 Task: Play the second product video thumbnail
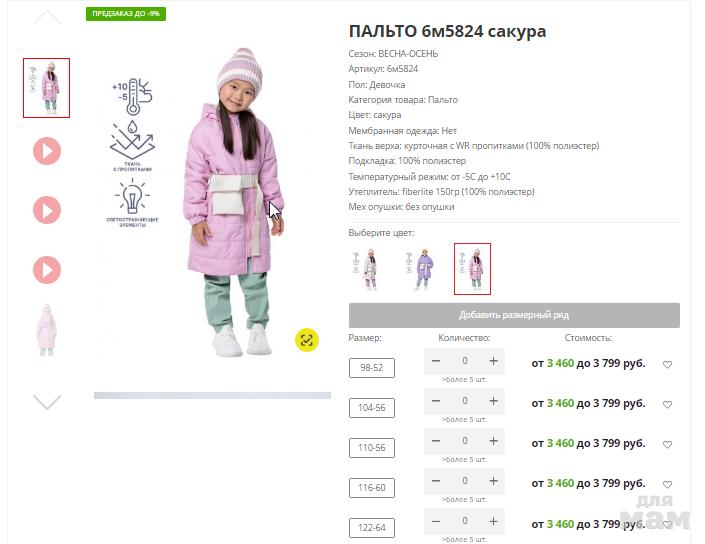pos(47,210)
